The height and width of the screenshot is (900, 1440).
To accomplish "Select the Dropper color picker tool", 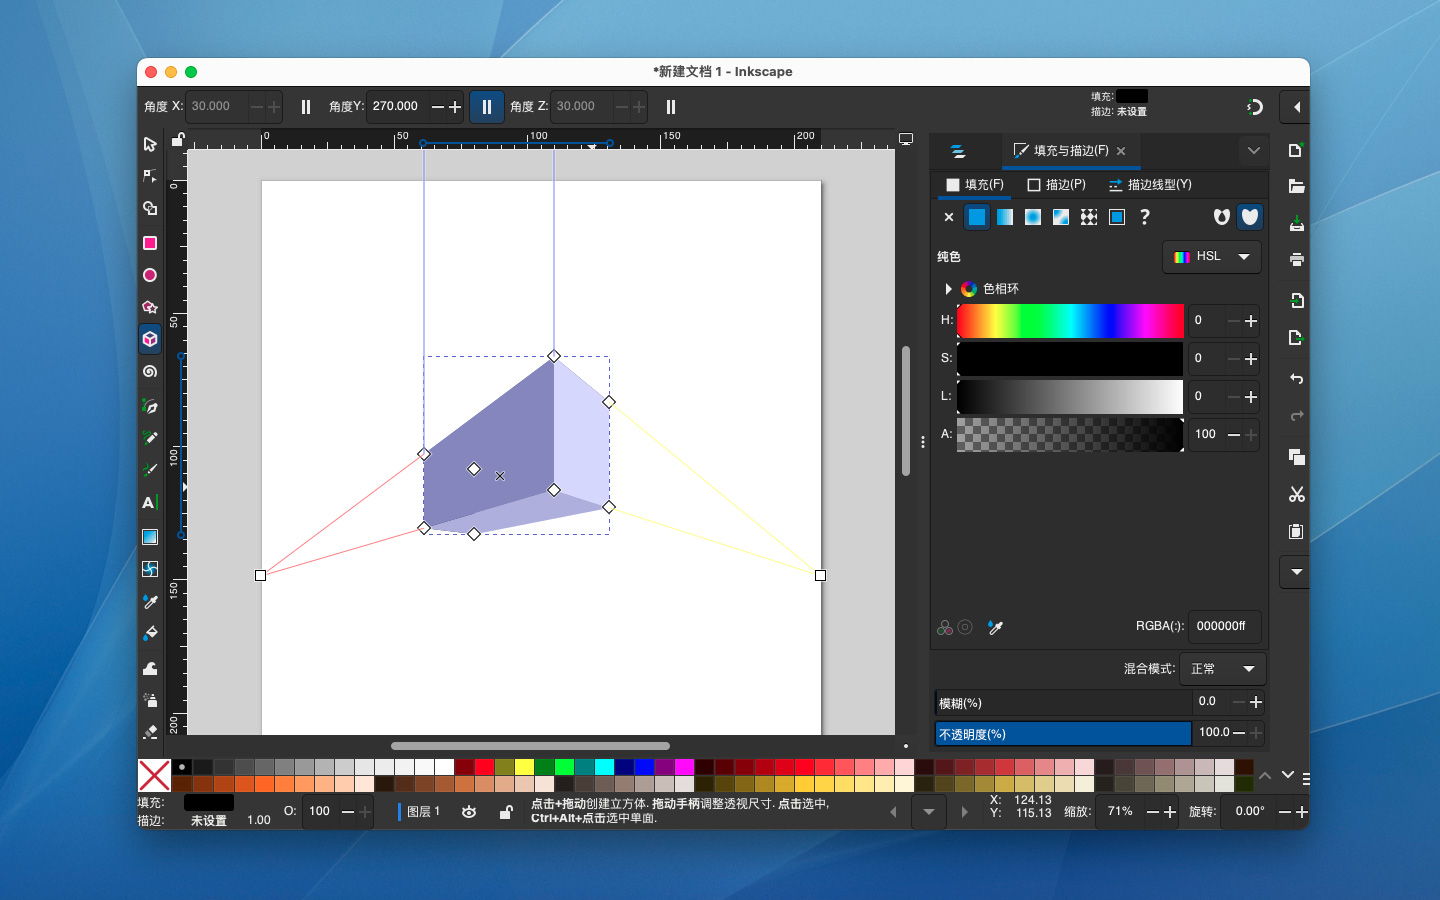I will click(150, 601).
